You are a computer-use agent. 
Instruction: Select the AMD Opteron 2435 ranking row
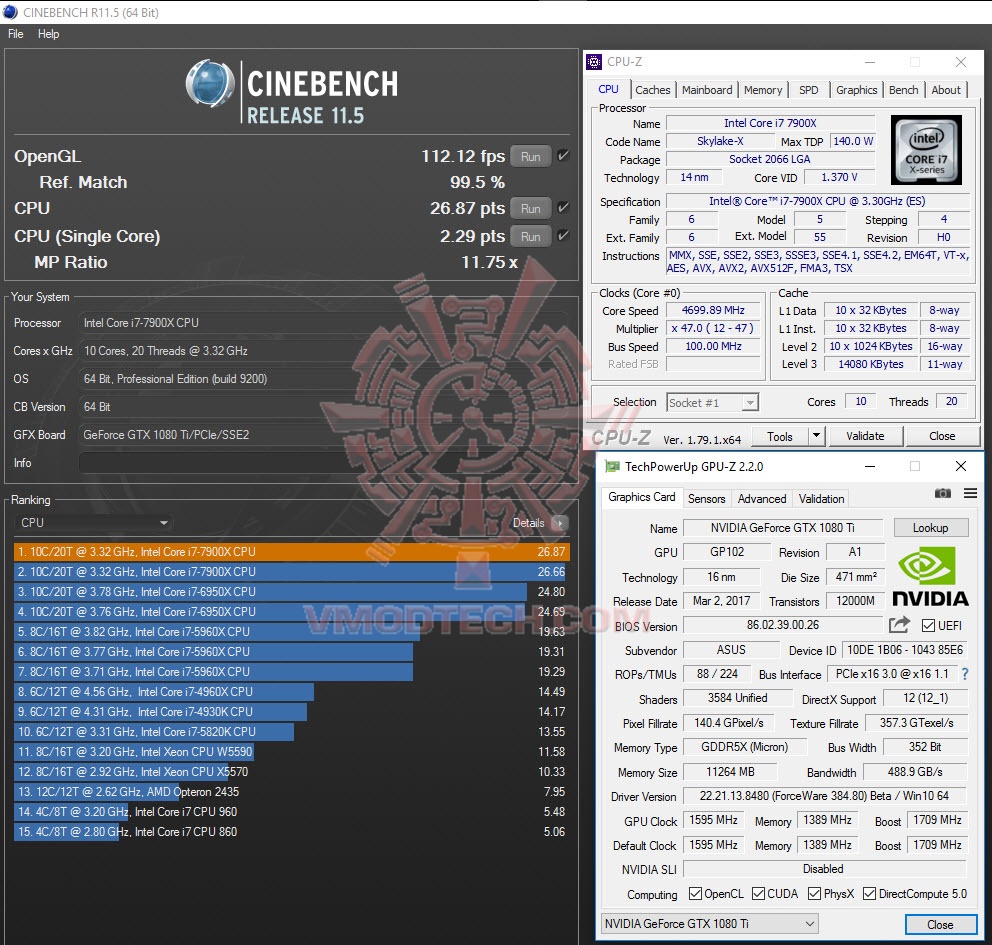292,791
